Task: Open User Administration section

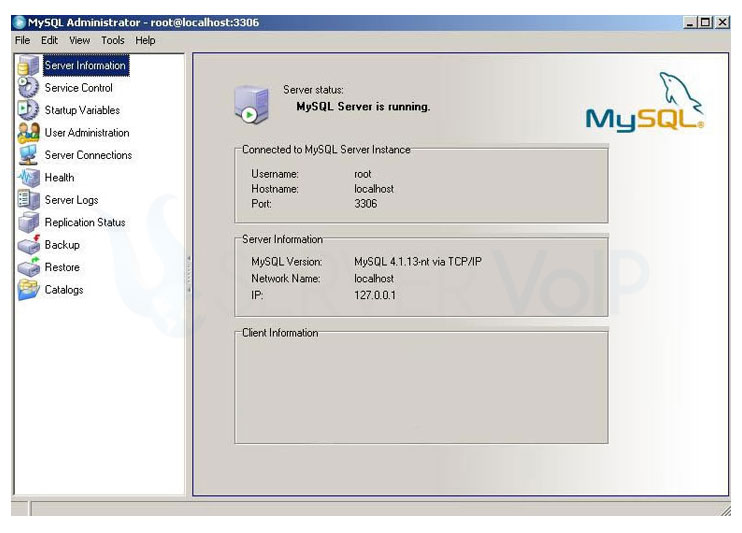Action: [x=87, y=133]
